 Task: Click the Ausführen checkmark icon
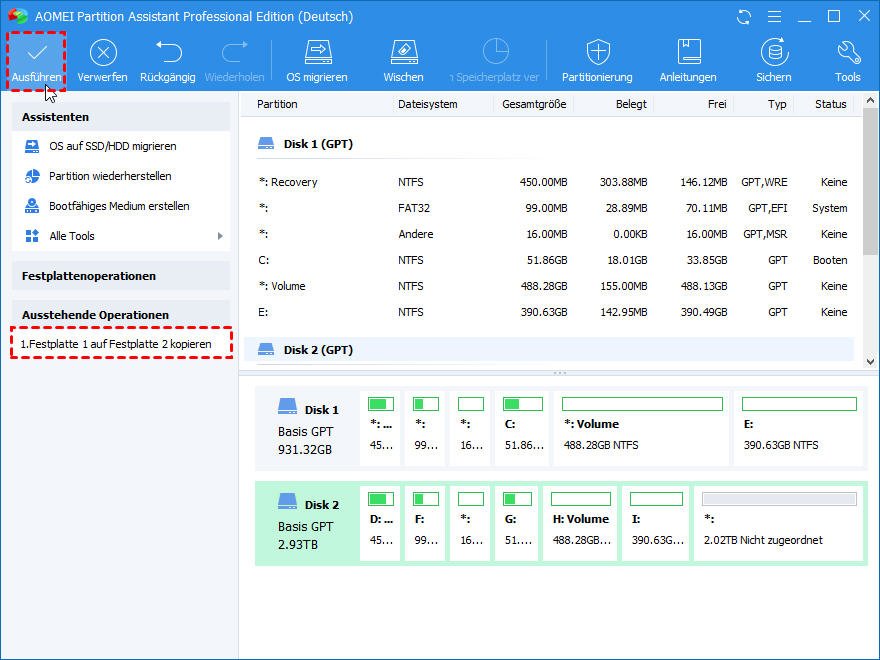(37, 54)
